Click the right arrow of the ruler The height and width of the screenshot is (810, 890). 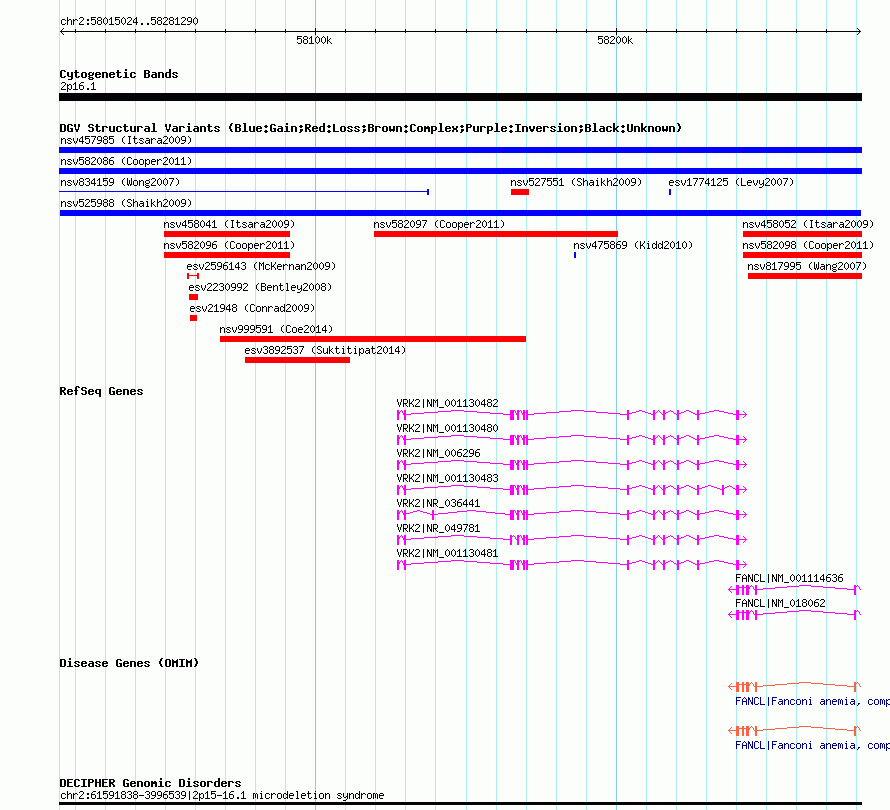pyautogui.click(x=859, y=32)
